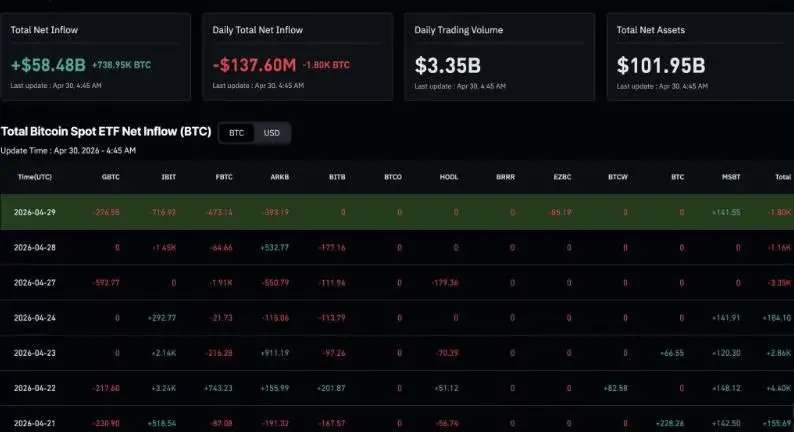The width and height of the screenshot is (794, 432).
Task: Click the HODL column header
Action: pos(449,177)
